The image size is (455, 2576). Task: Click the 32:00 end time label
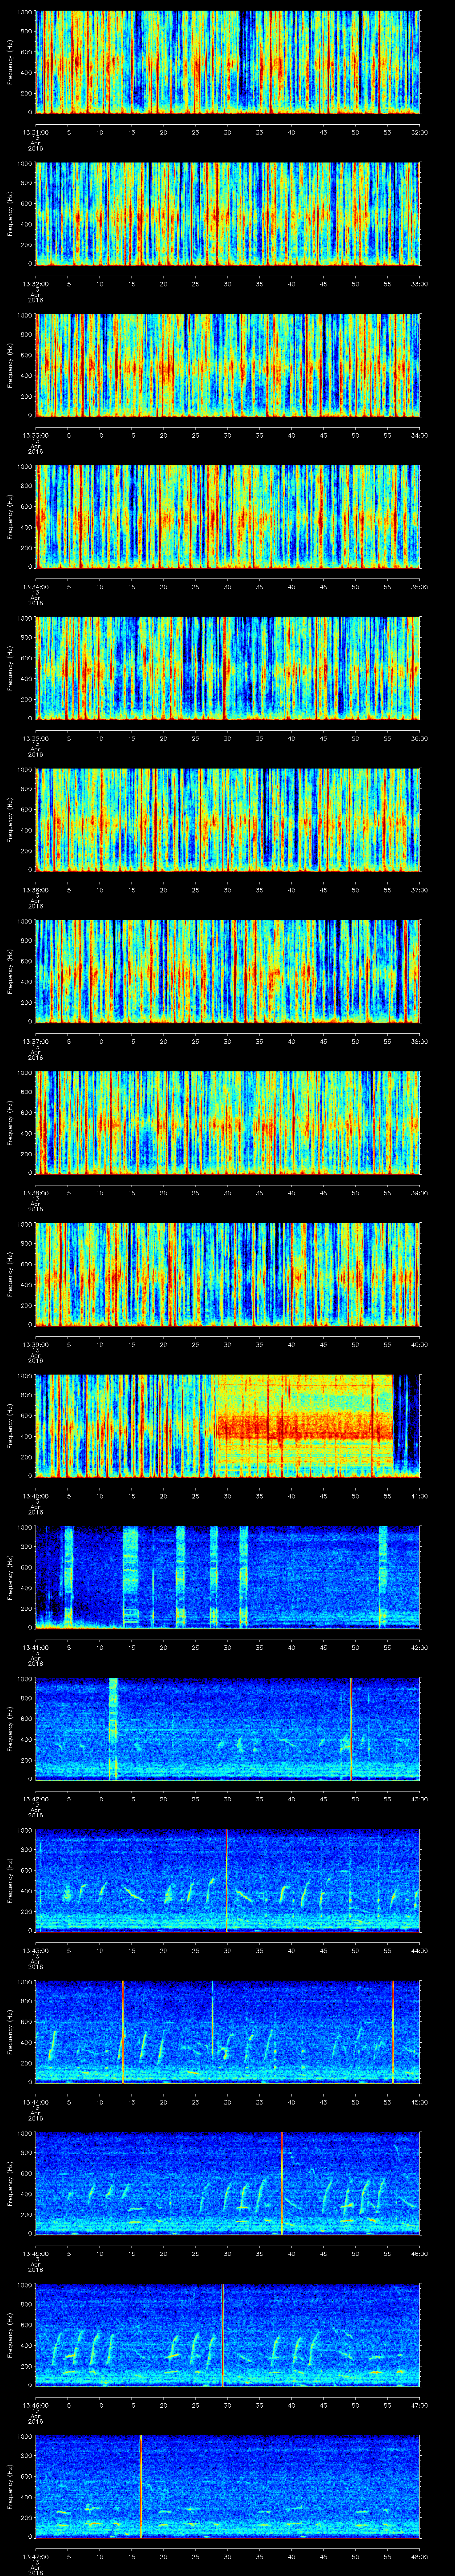419,132
